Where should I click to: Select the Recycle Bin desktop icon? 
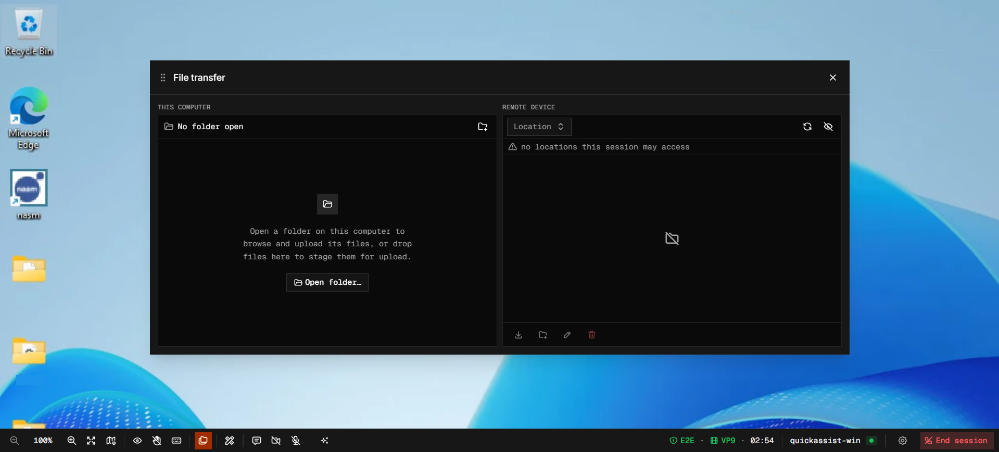29,31
